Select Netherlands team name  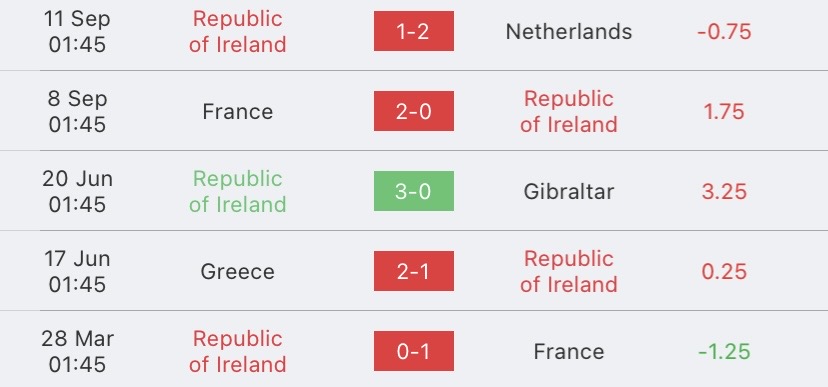pos(569,32)
